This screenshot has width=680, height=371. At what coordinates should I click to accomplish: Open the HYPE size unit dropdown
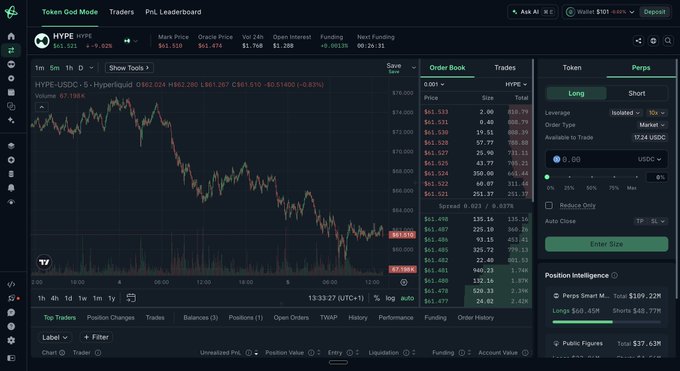click(x=516, y=84)
